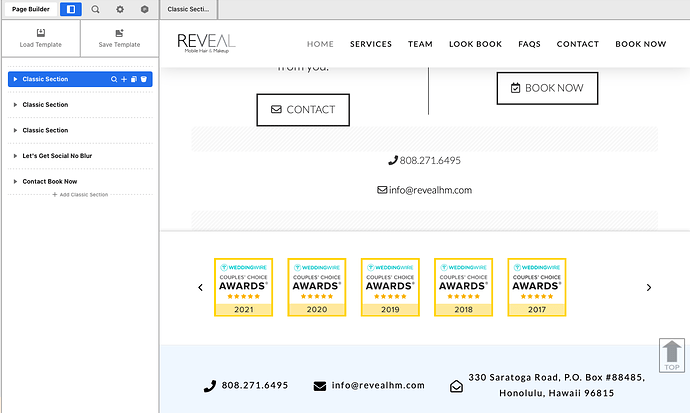Click Load Template
Screen dimensions: 690x413
click(x=40, y=39)
